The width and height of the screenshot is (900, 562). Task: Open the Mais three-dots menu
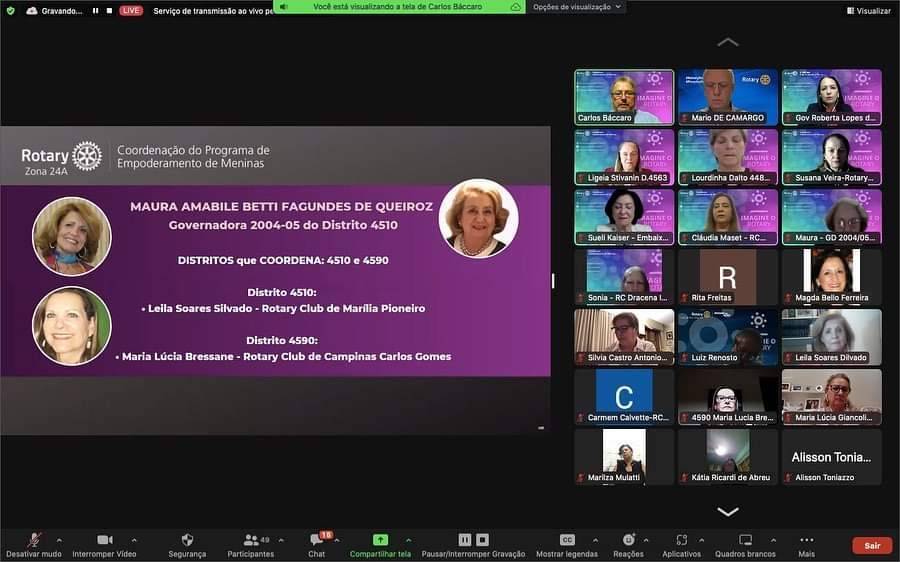coord(806,540)
